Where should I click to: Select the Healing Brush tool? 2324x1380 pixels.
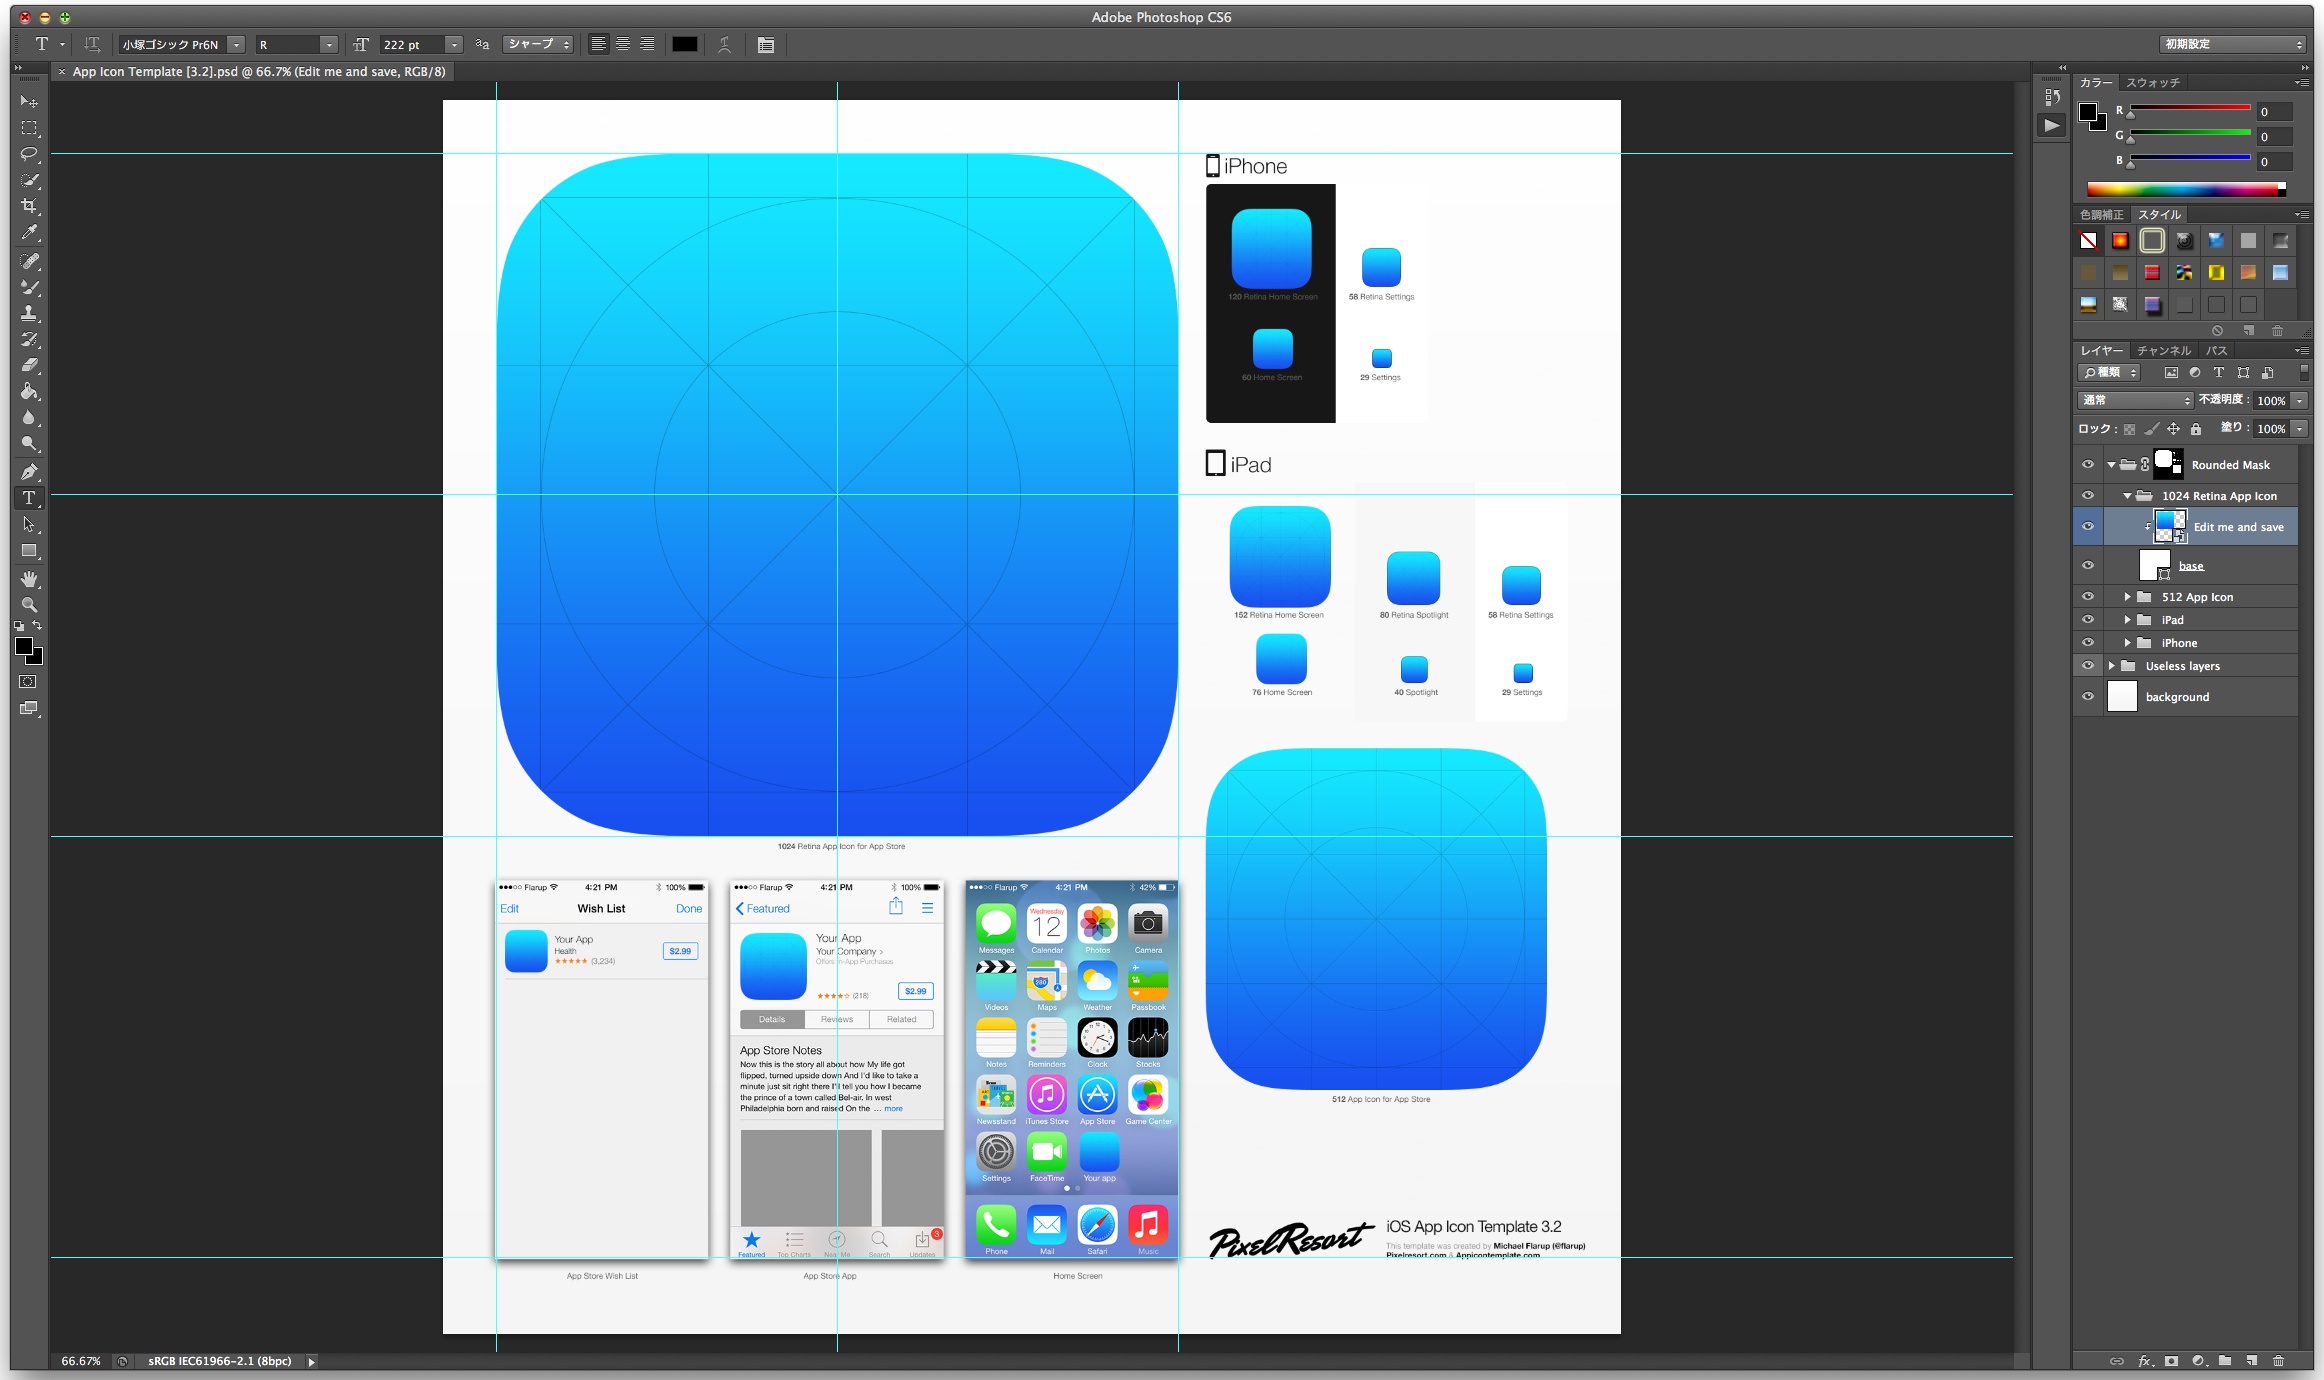(29, 261)
